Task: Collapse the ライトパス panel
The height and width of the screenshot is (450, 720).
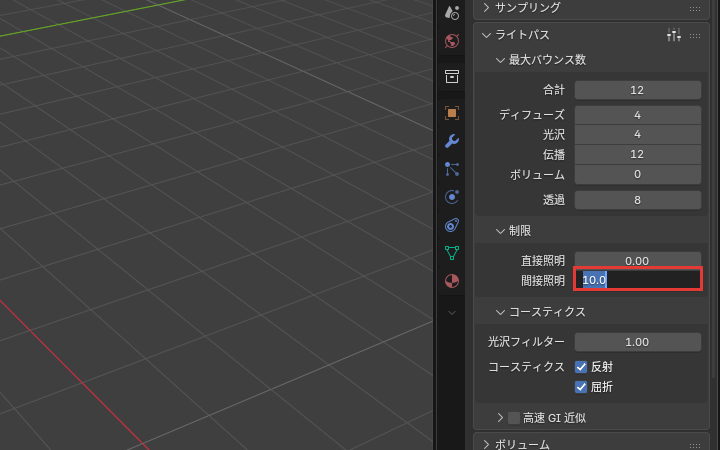Action: pyautogui.click(x=486, y=35)
